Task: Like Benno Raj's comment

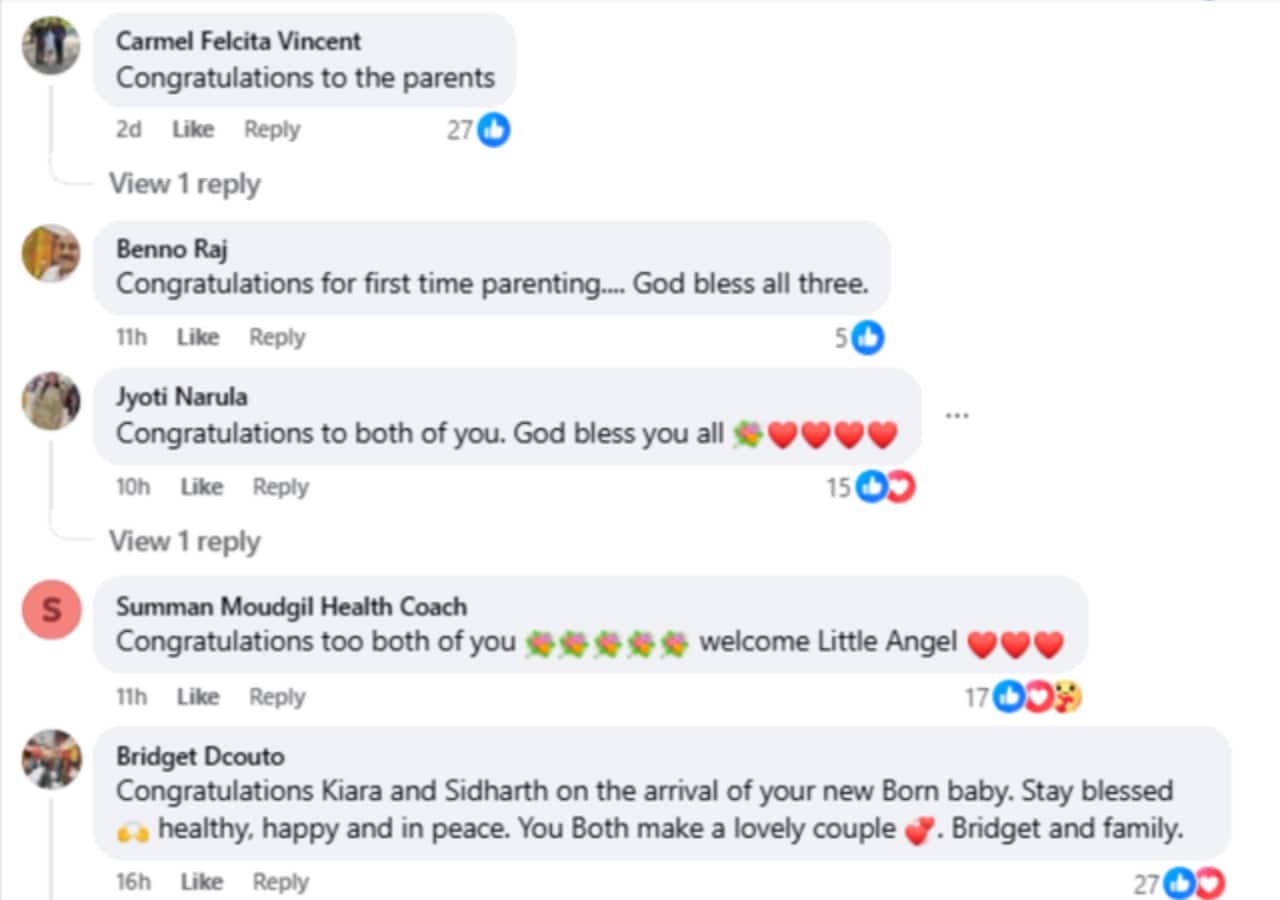Action: pyautogui.click(x=198, y=338)
